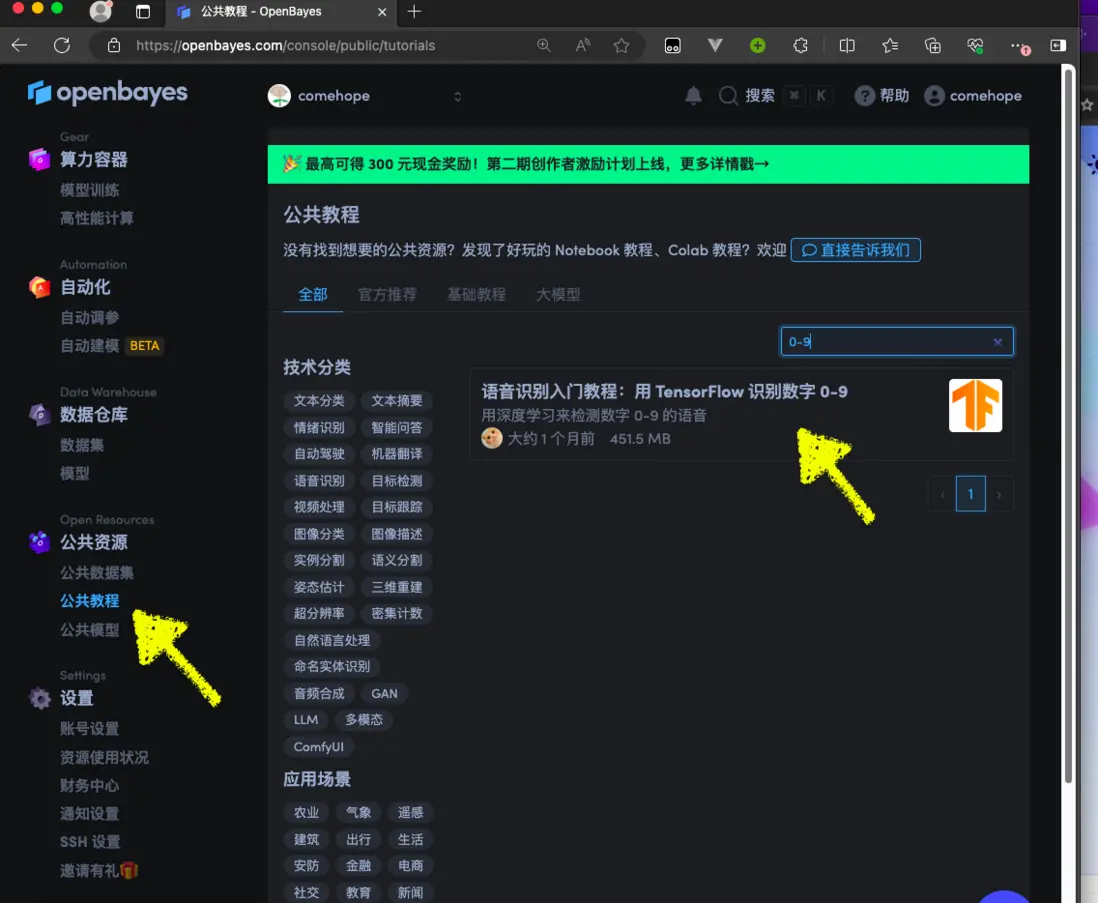
Task: Switch to the 大模型 tab
Action: point(558,295)
